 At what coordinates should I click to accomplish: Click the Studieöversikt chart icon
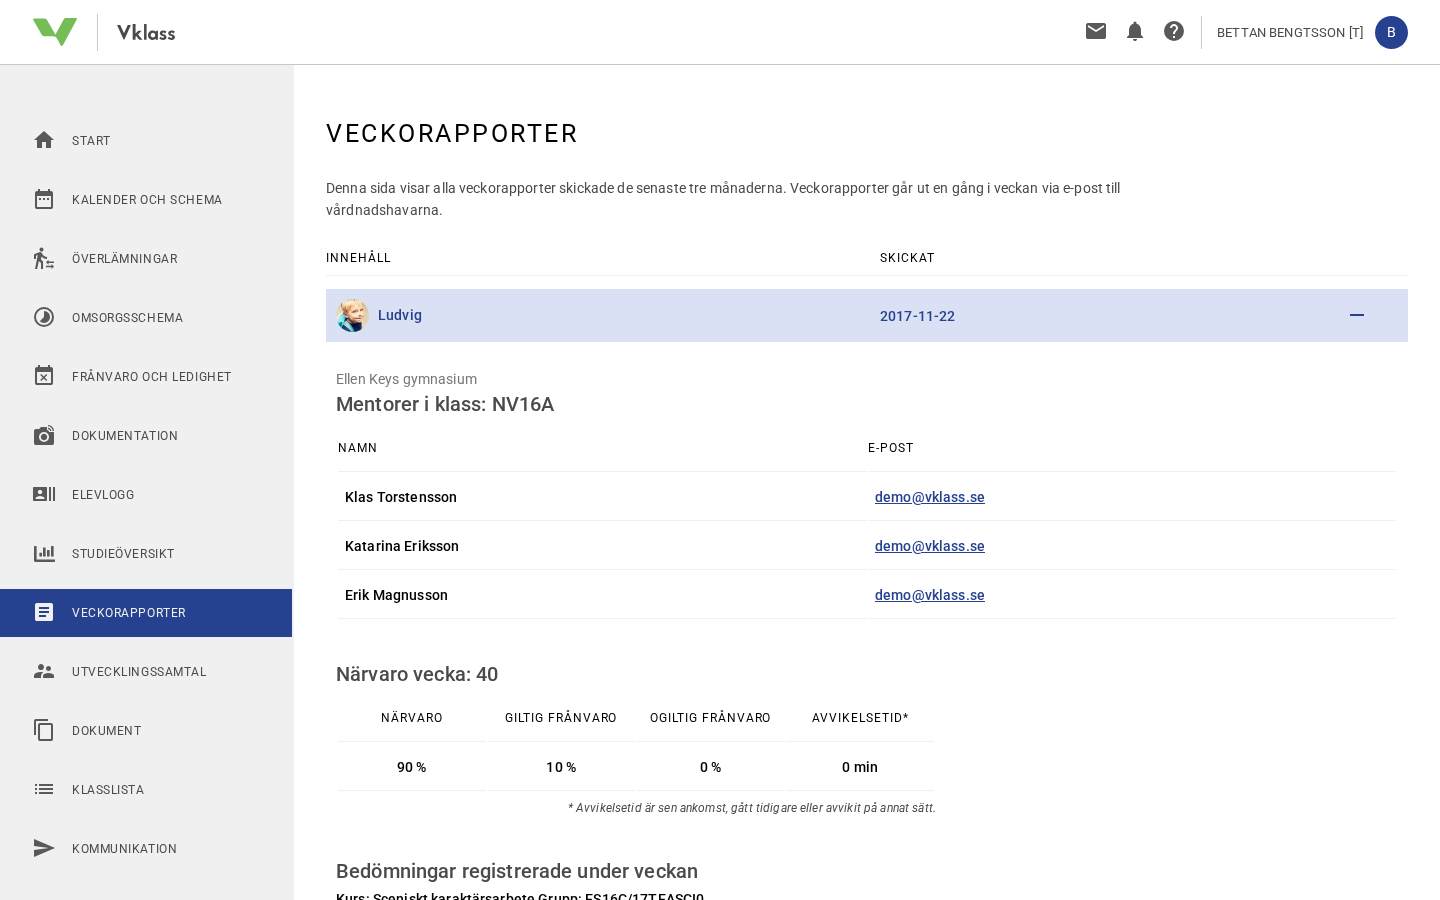[x=44, y=553]
